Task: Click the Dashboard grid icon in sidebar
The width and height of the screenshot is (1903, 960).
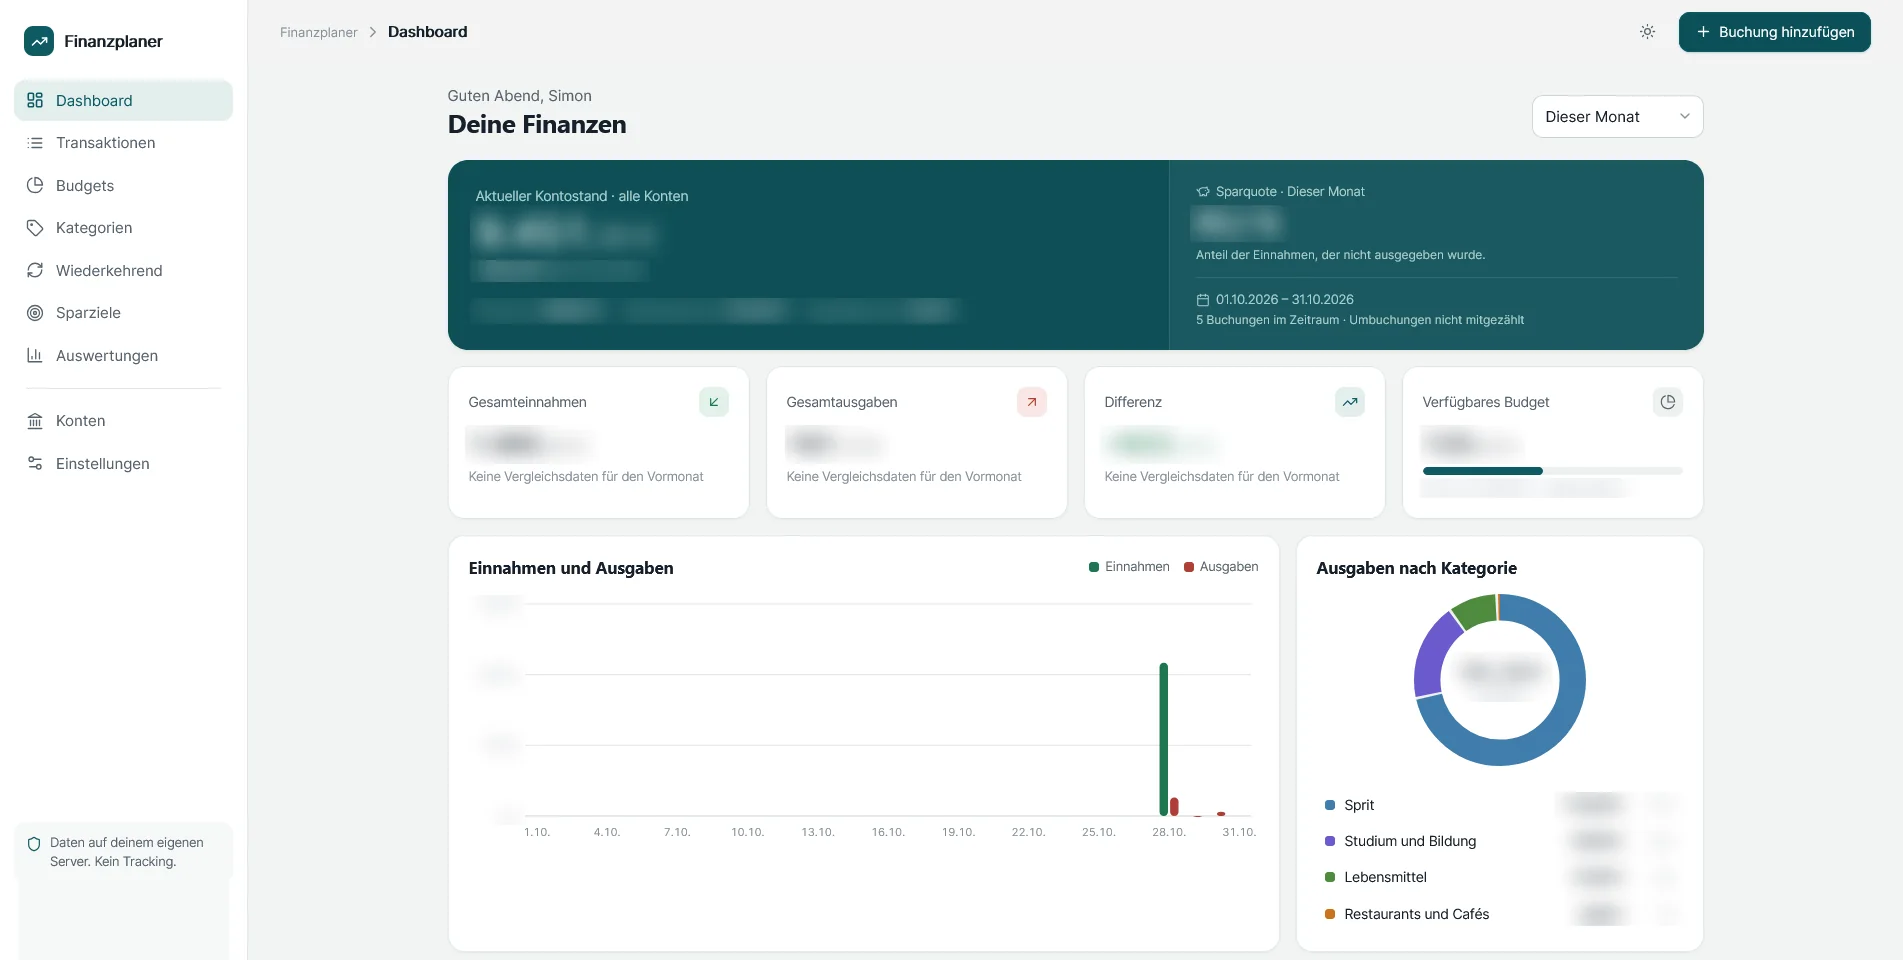Action: tap(35, 100)
